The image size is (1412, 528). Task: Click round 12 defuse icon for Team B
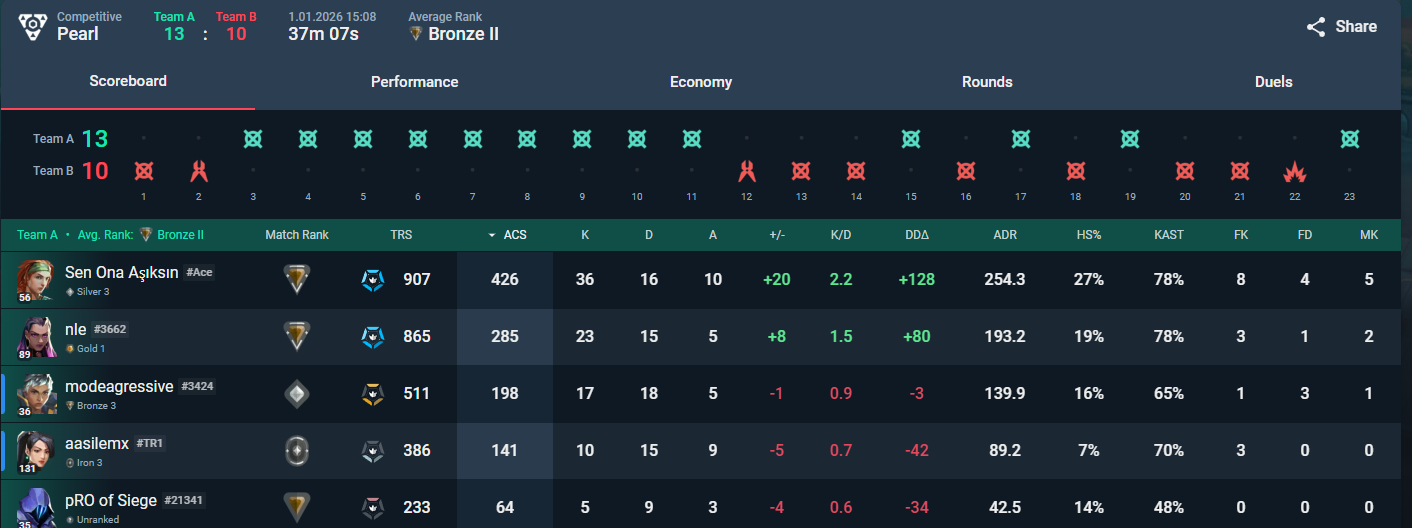coord(746,171)
